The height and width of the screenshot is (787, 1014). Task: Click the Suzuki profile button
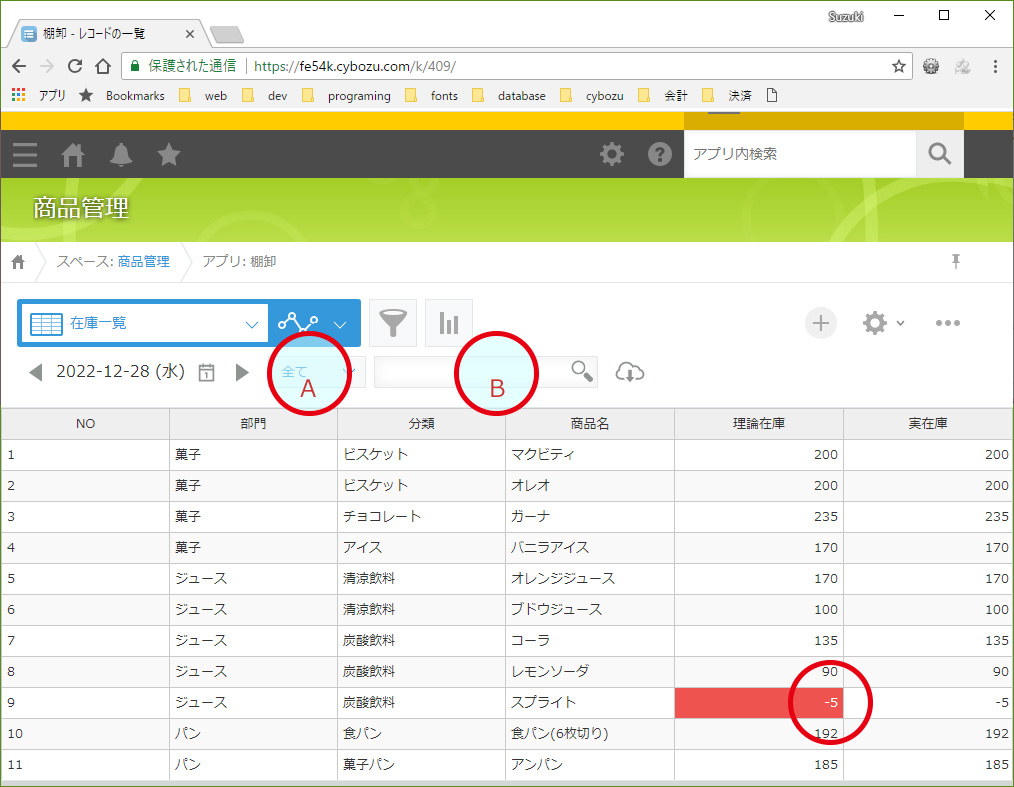(x=845, y=16)
